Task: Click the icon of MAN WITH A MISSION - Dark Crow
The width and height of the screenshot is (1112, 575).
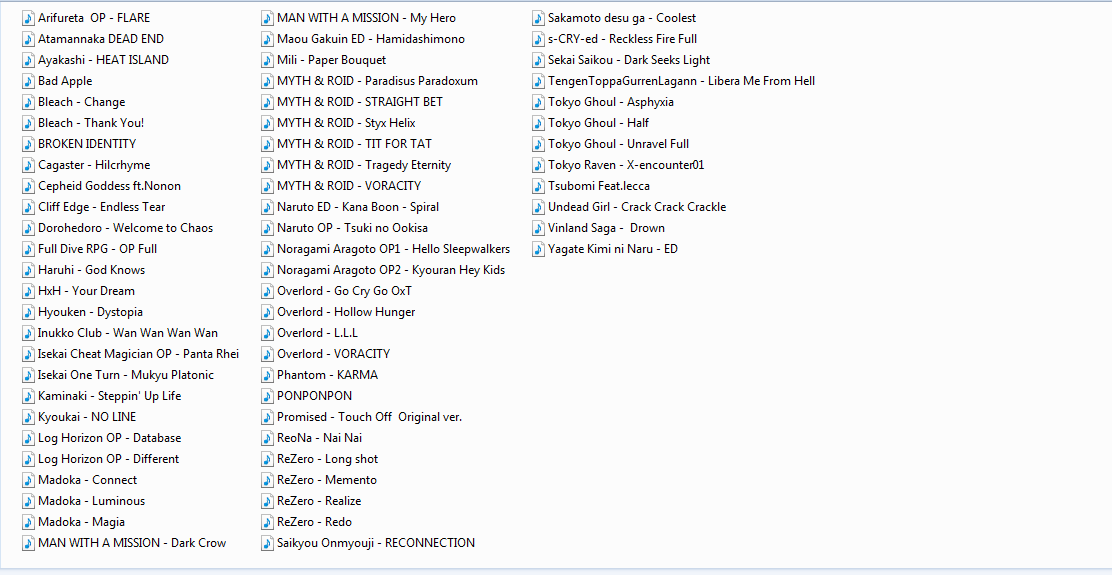Action: tap(28, 543)
